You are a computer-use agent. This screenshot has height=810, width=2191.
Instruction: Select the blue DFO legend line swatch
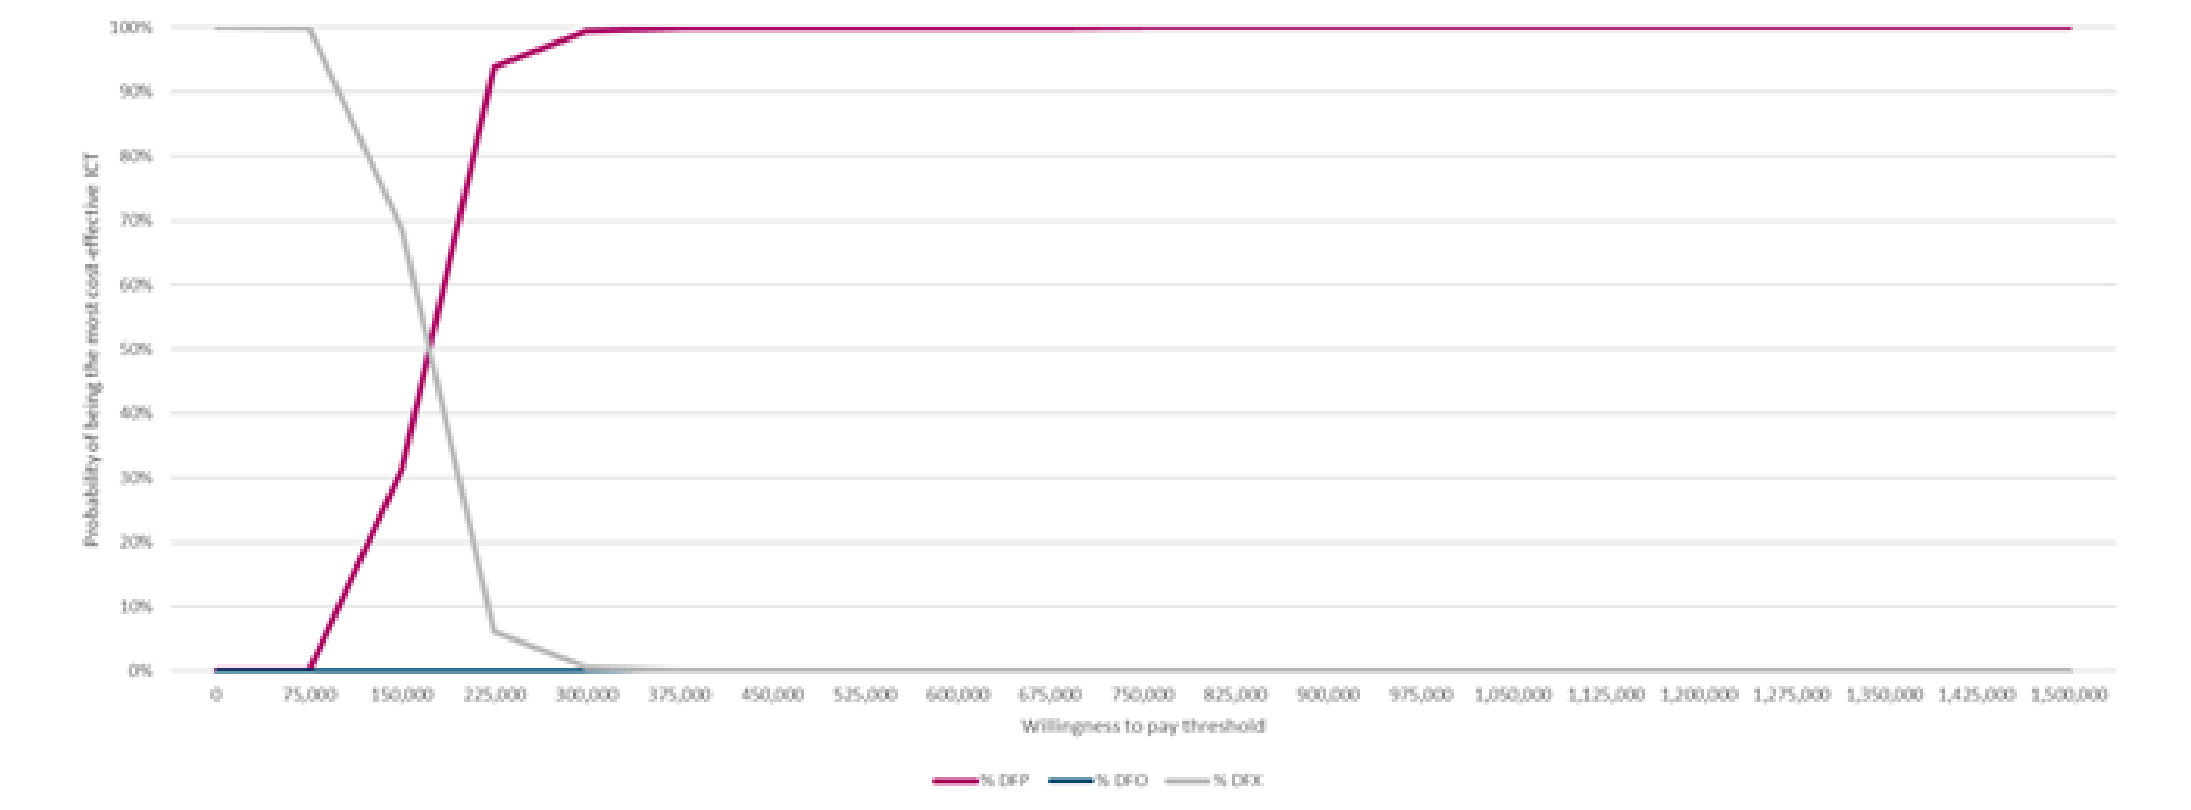click(x=1071, y=780)
